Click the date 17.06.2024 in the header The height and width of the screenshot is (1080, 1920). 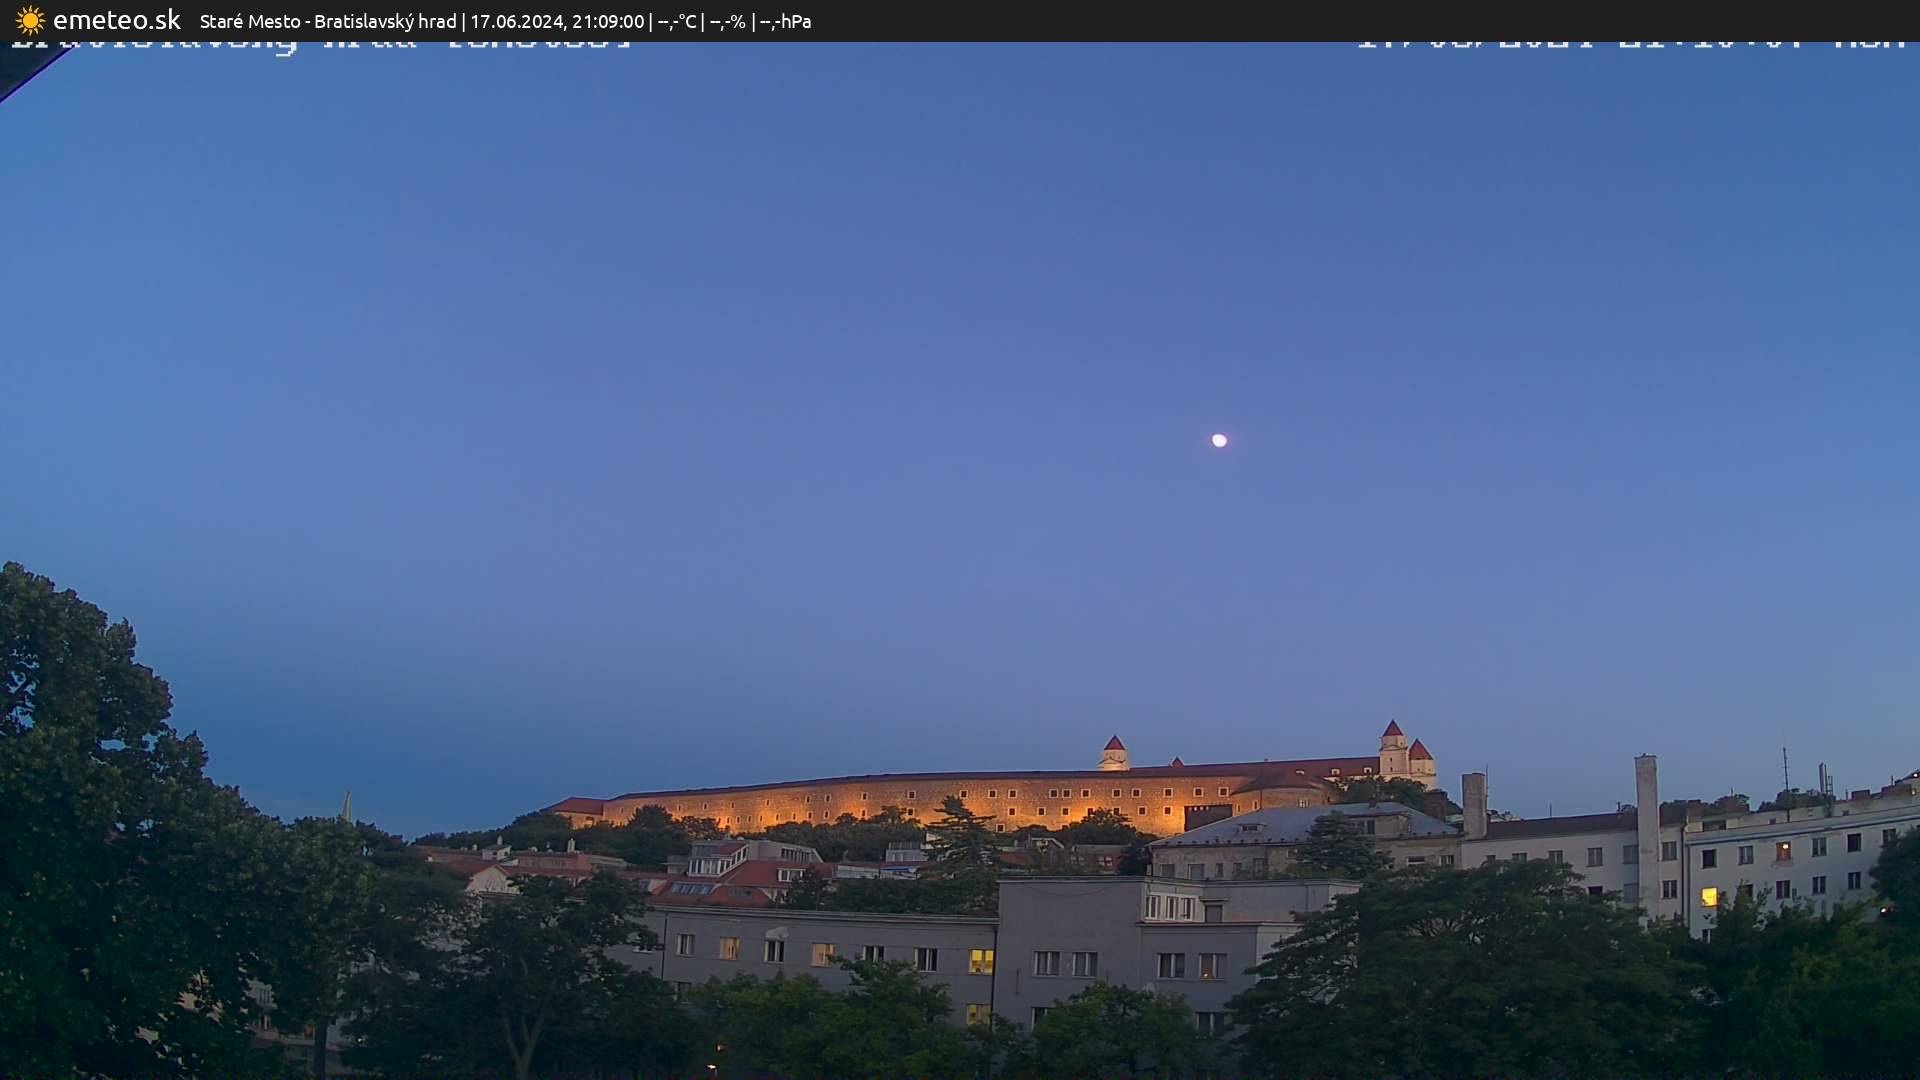(521, 20)
